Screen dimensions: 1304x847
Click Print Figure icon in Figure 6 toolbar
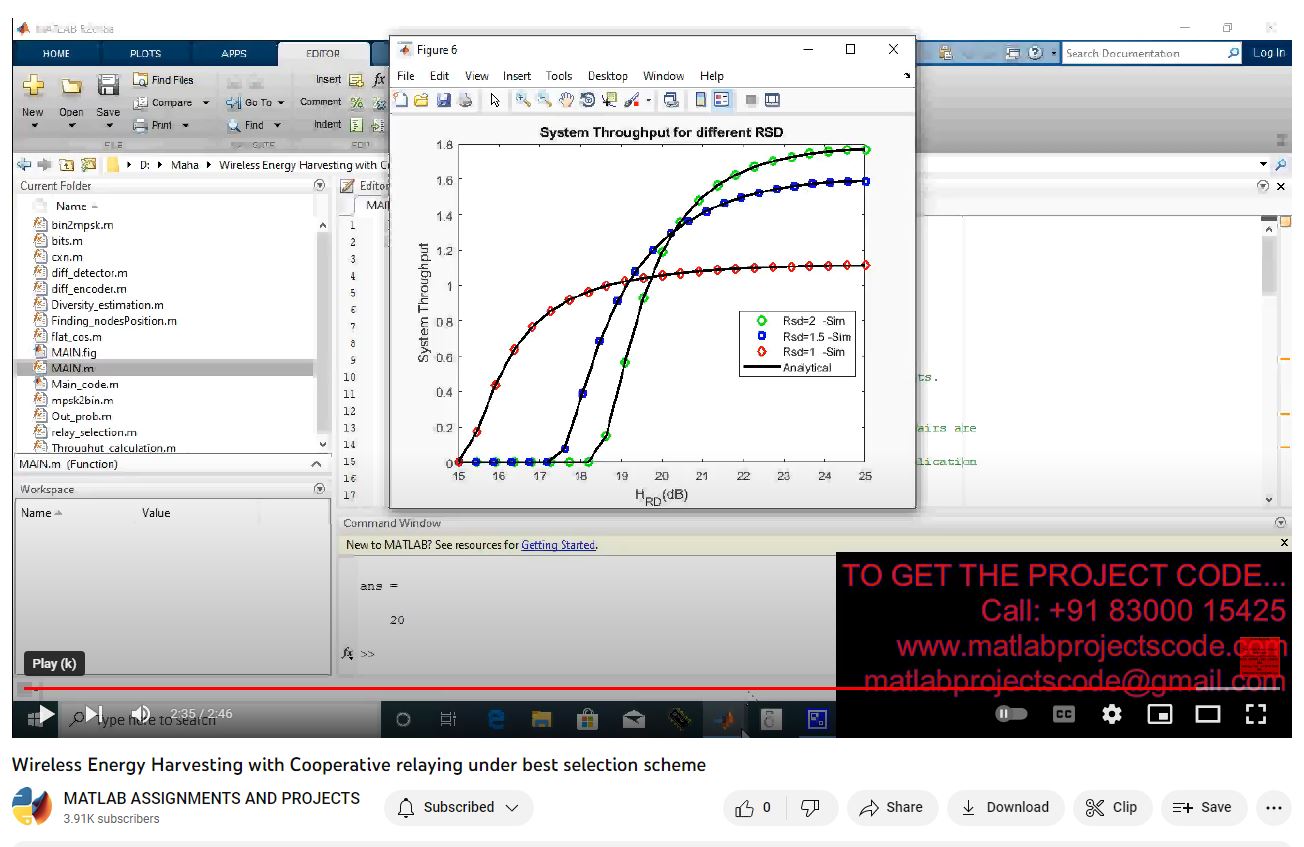[465, 100]
